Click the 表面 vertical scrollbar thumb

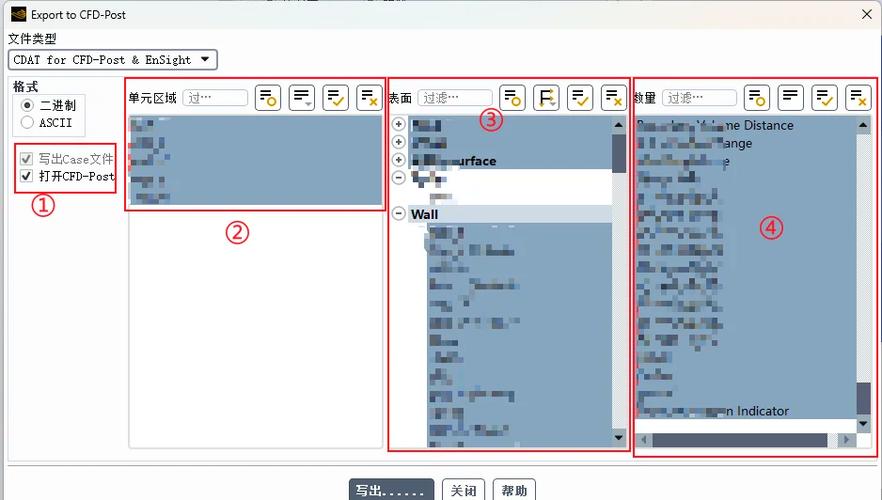619,153
